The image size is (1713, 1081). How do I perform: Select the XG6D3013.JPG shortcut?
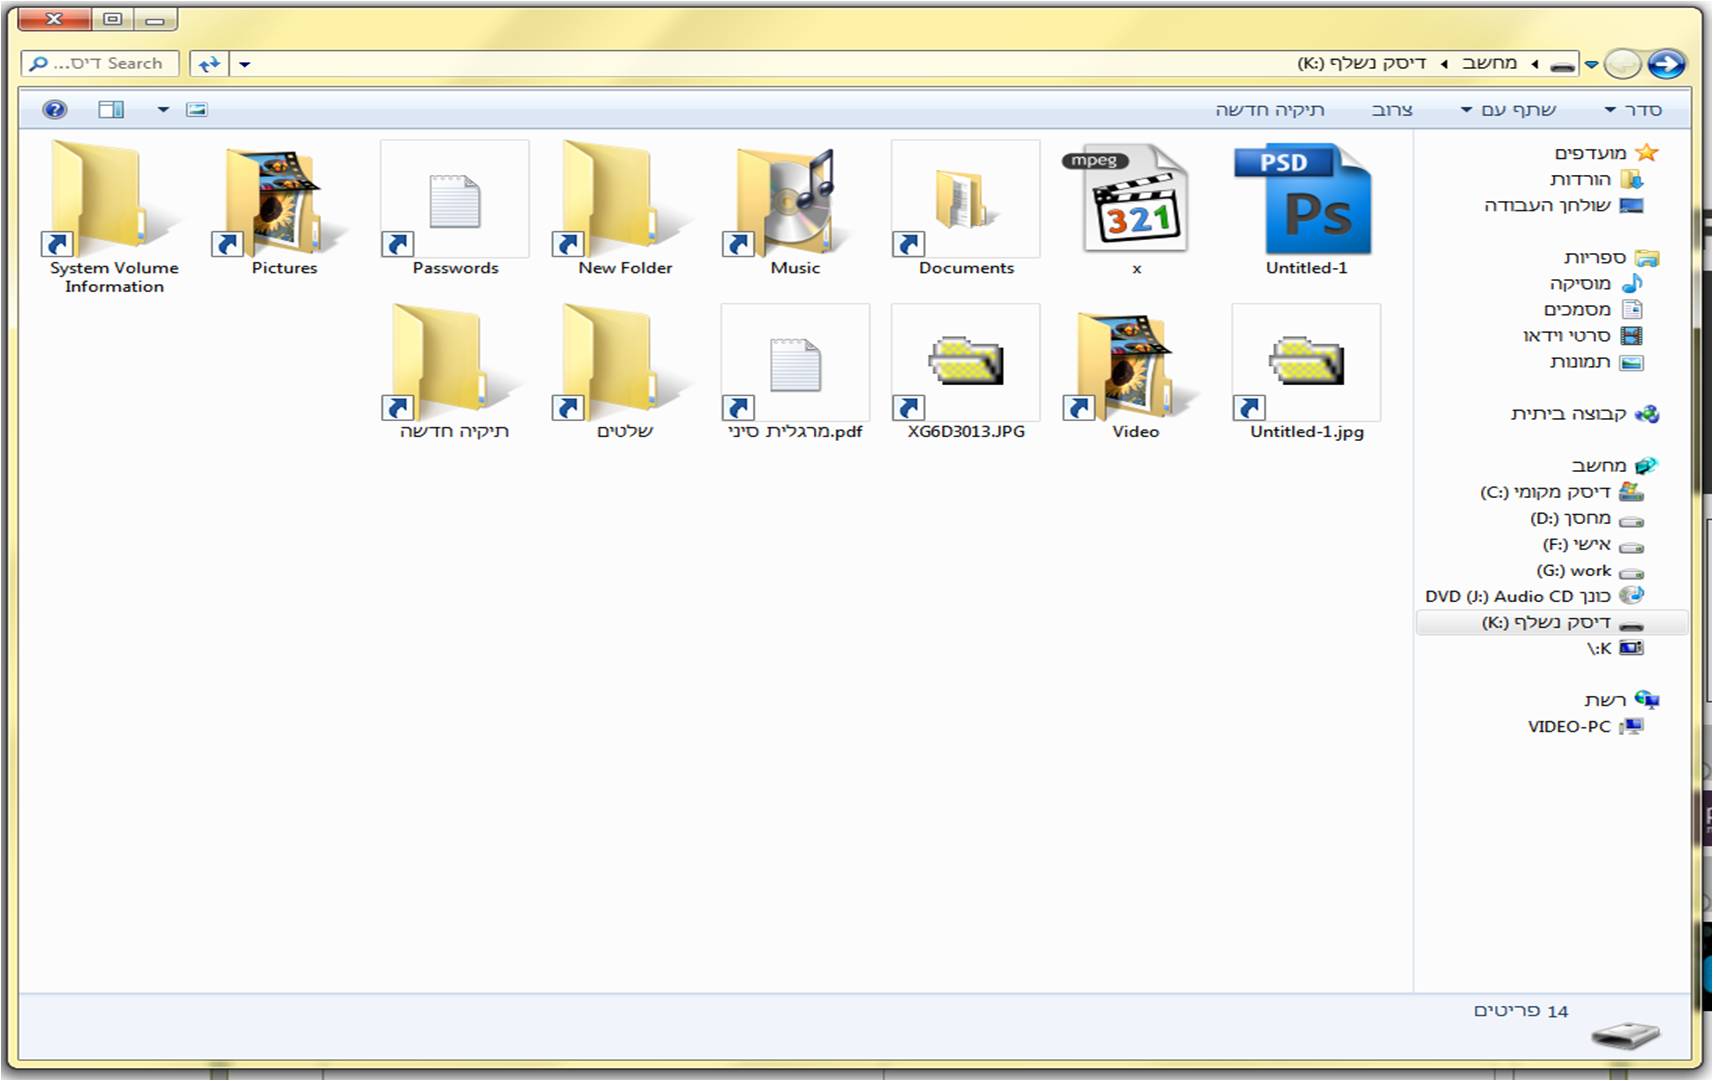pos(966,373)
